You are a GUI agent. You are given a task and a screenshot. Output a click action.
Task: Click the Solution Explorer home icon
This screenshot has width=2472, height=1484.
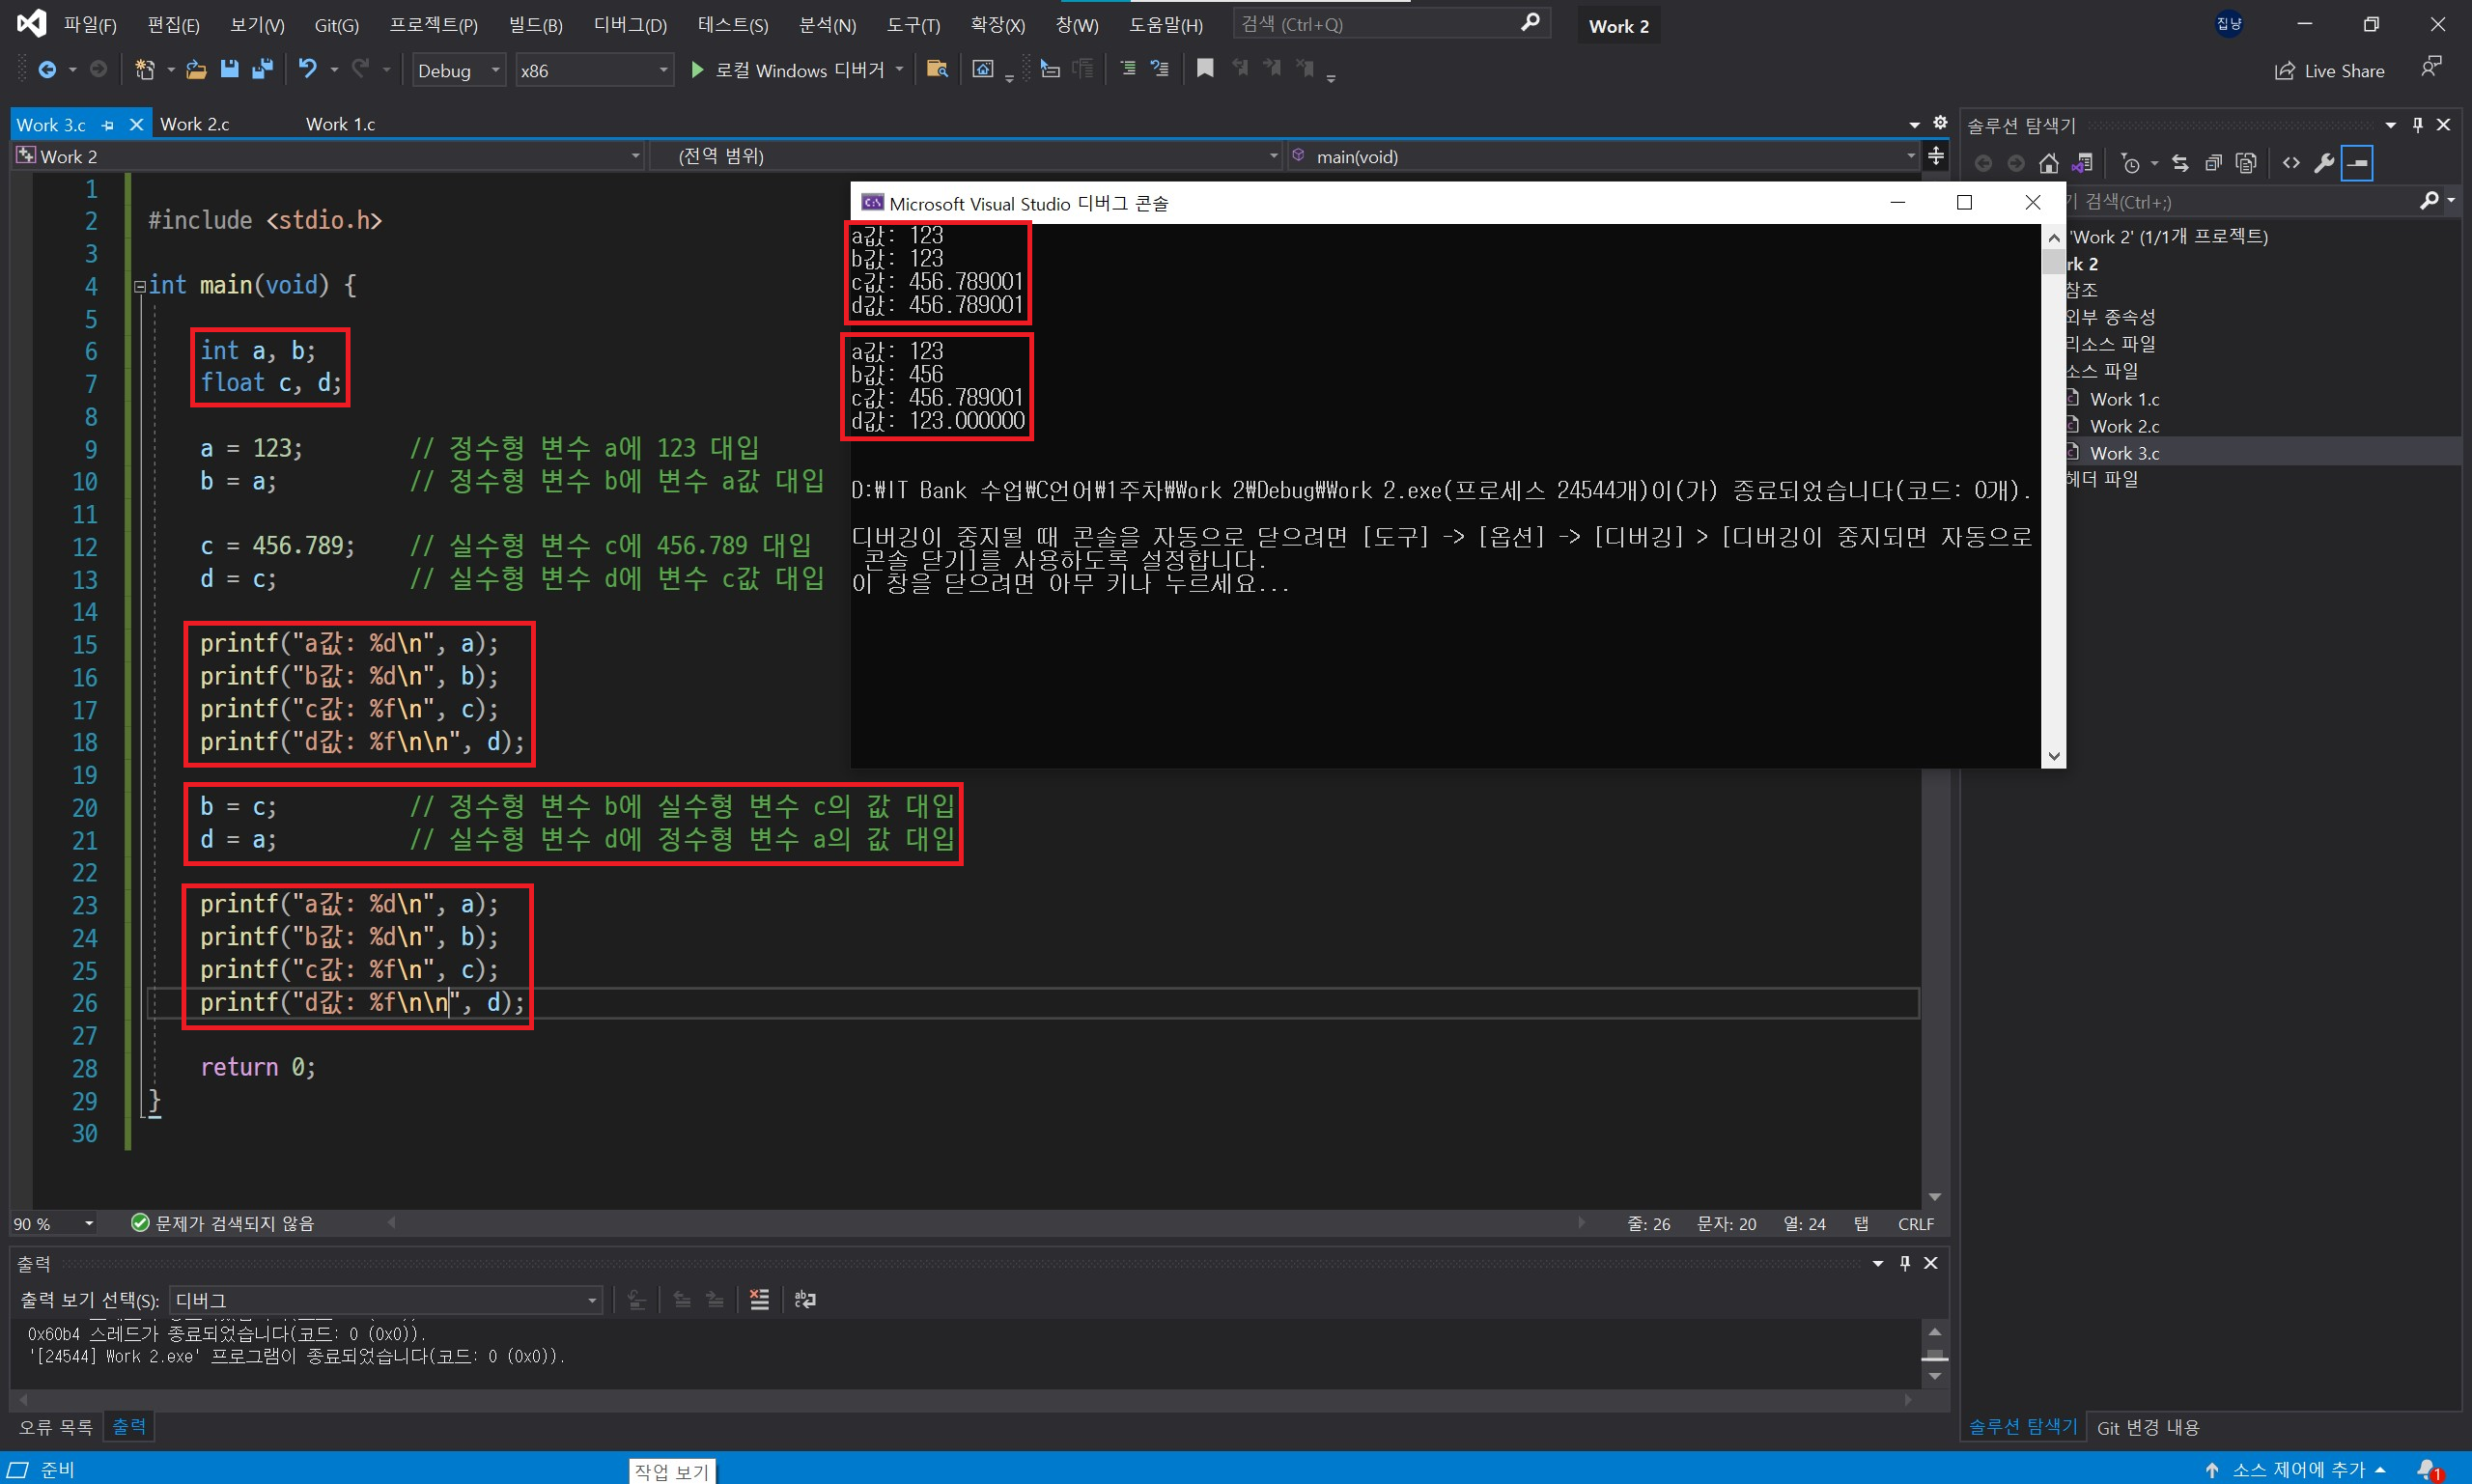(x=2049, y=163)
